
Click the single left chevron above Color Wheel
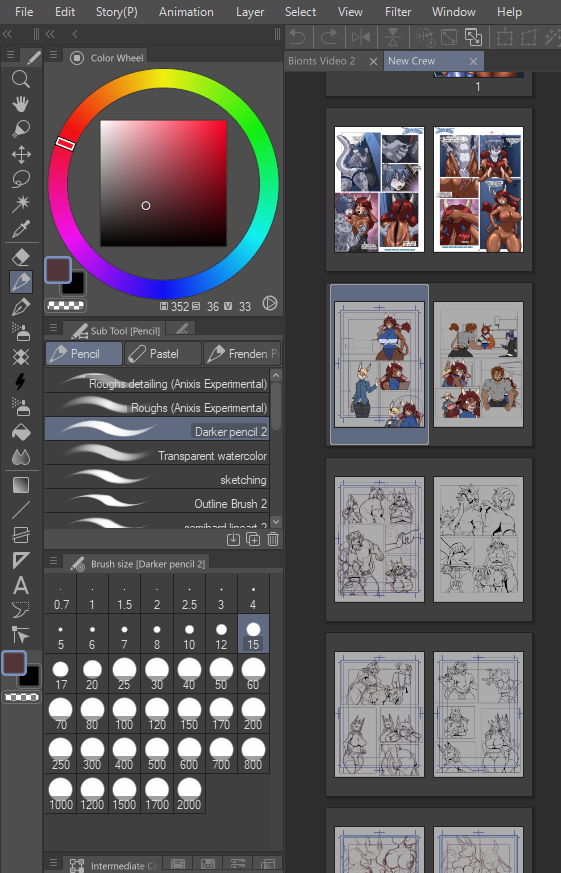[75, 35]
